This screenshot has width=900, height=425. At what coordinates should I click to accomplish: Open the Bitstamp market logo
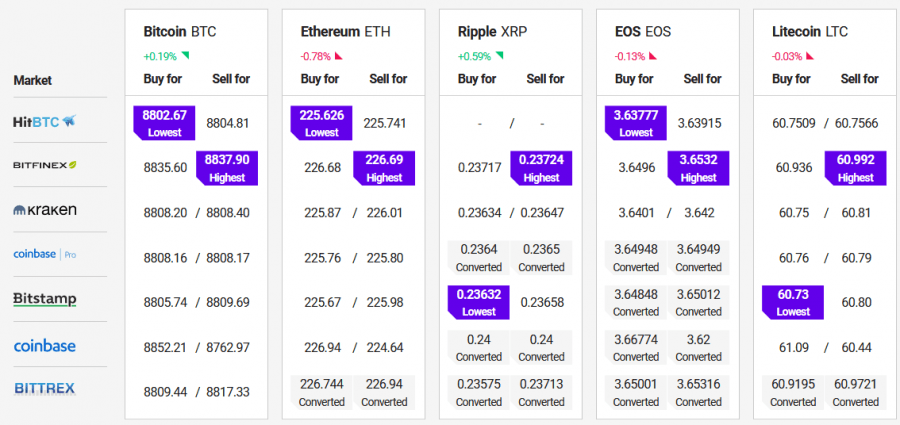(45, 299)
